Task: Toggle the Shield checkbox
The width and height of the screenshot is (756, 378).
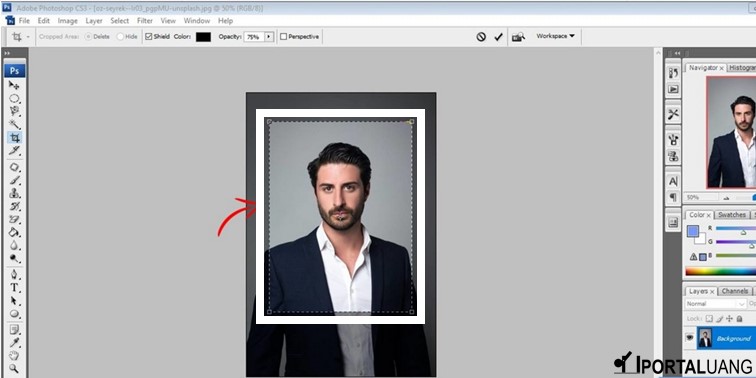Action: point(148,37)
